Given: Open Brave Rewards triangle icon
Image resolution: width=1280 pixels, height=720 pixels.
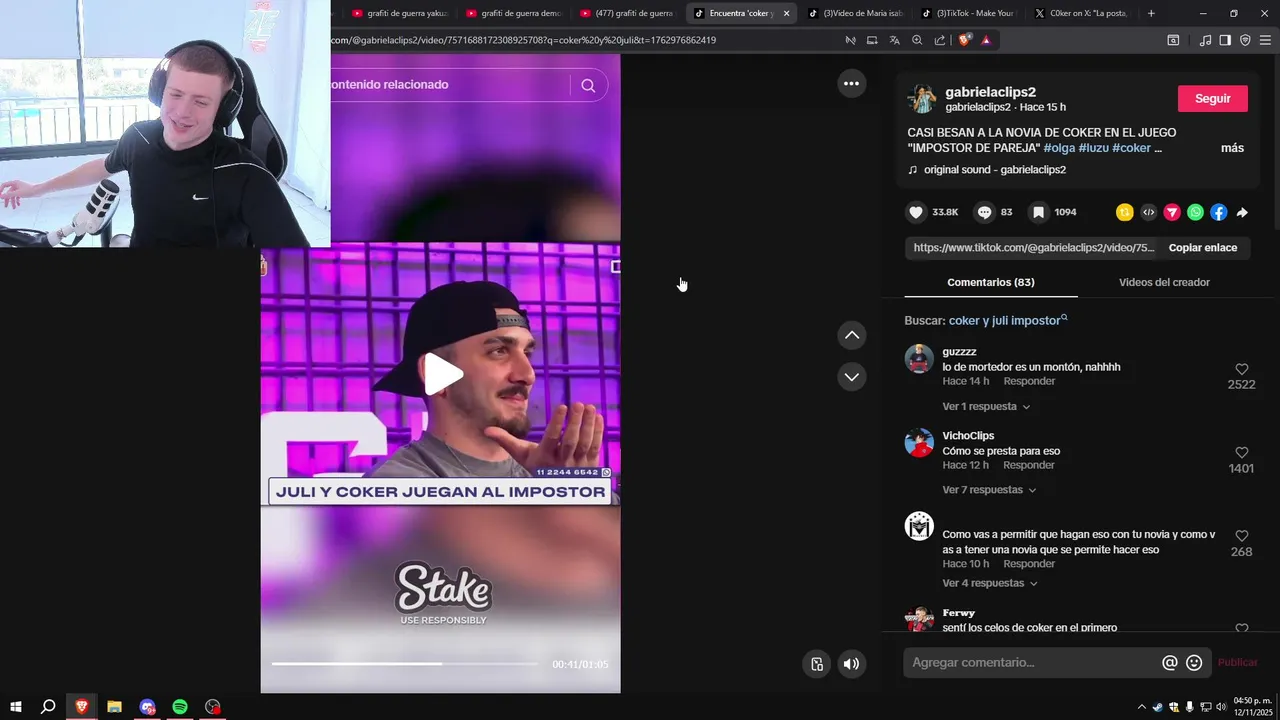Looking at the screenshot, I should click(986, 40).
